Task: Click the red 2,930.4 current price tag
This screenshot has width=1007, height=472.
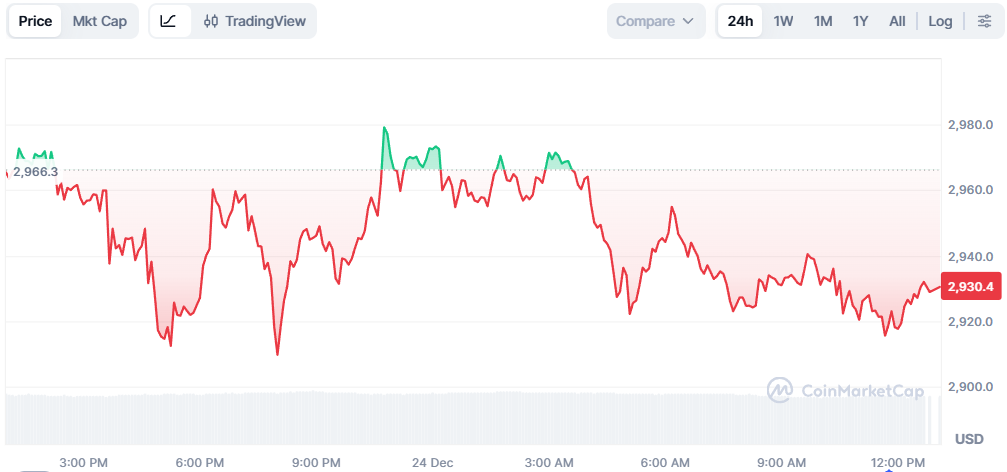Action: (x=971, y=287)
